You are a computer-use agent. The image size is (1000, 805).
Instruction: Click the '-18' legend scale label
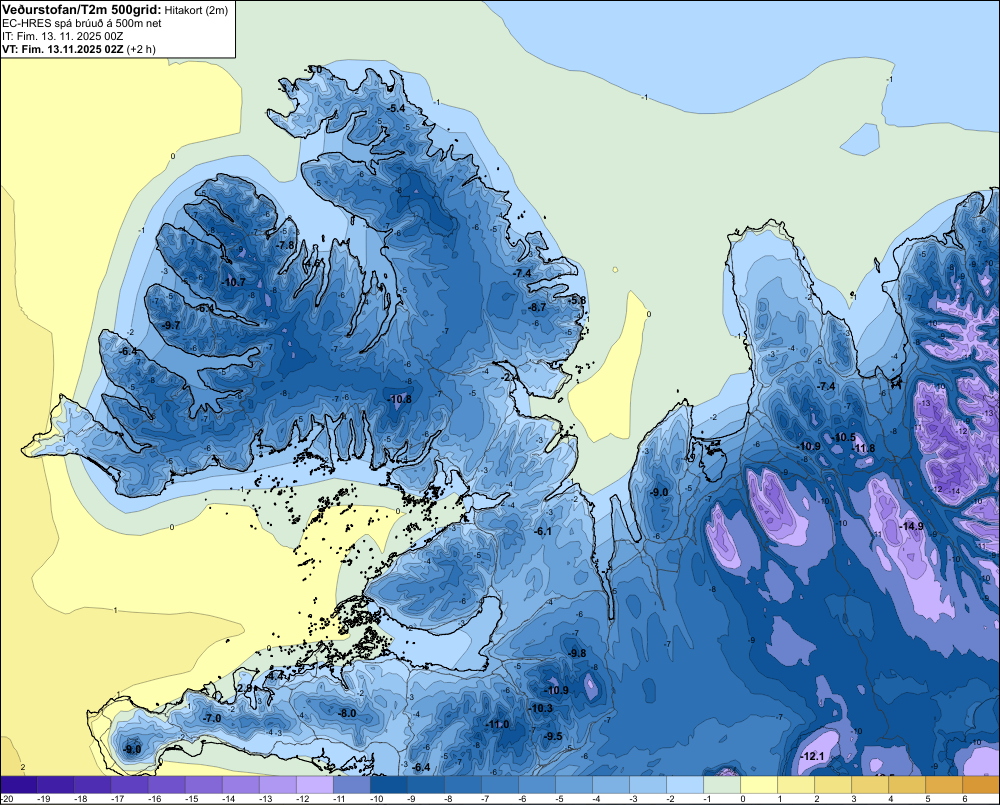[x=80, y=799]
